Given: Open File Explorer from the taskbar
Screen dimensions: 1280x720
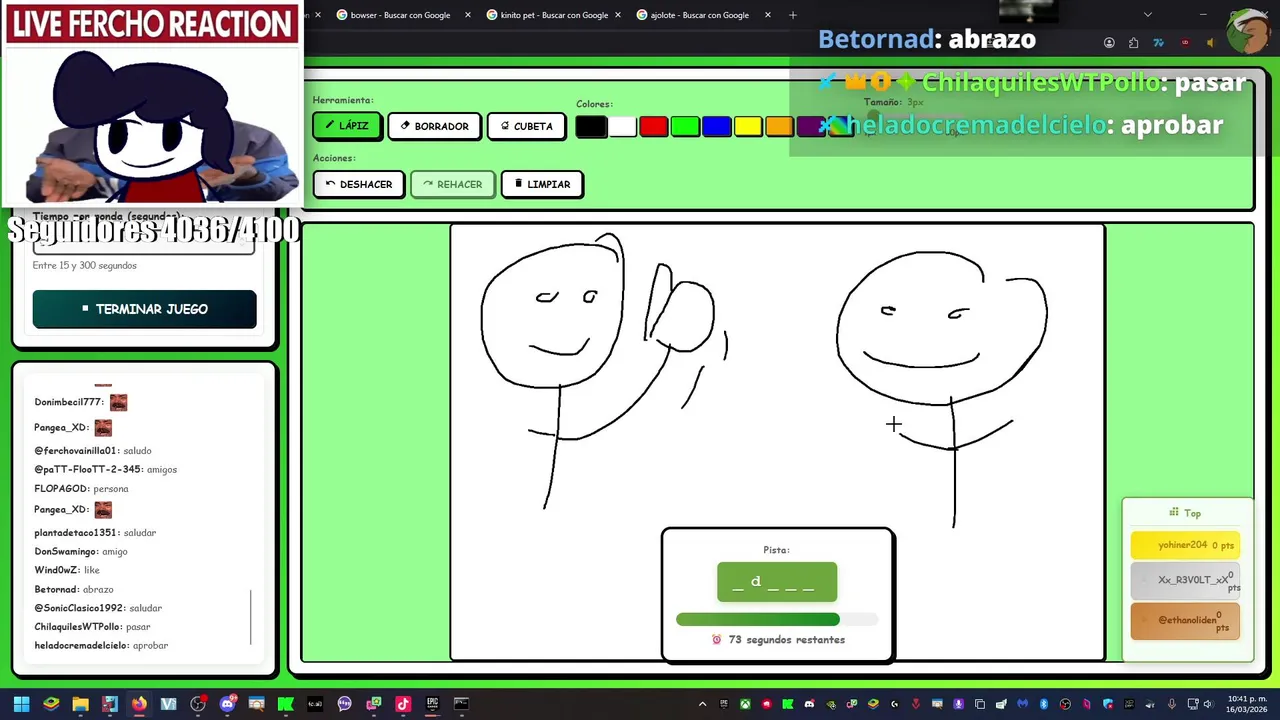Looking at the screenshot, I should (80, 704).
